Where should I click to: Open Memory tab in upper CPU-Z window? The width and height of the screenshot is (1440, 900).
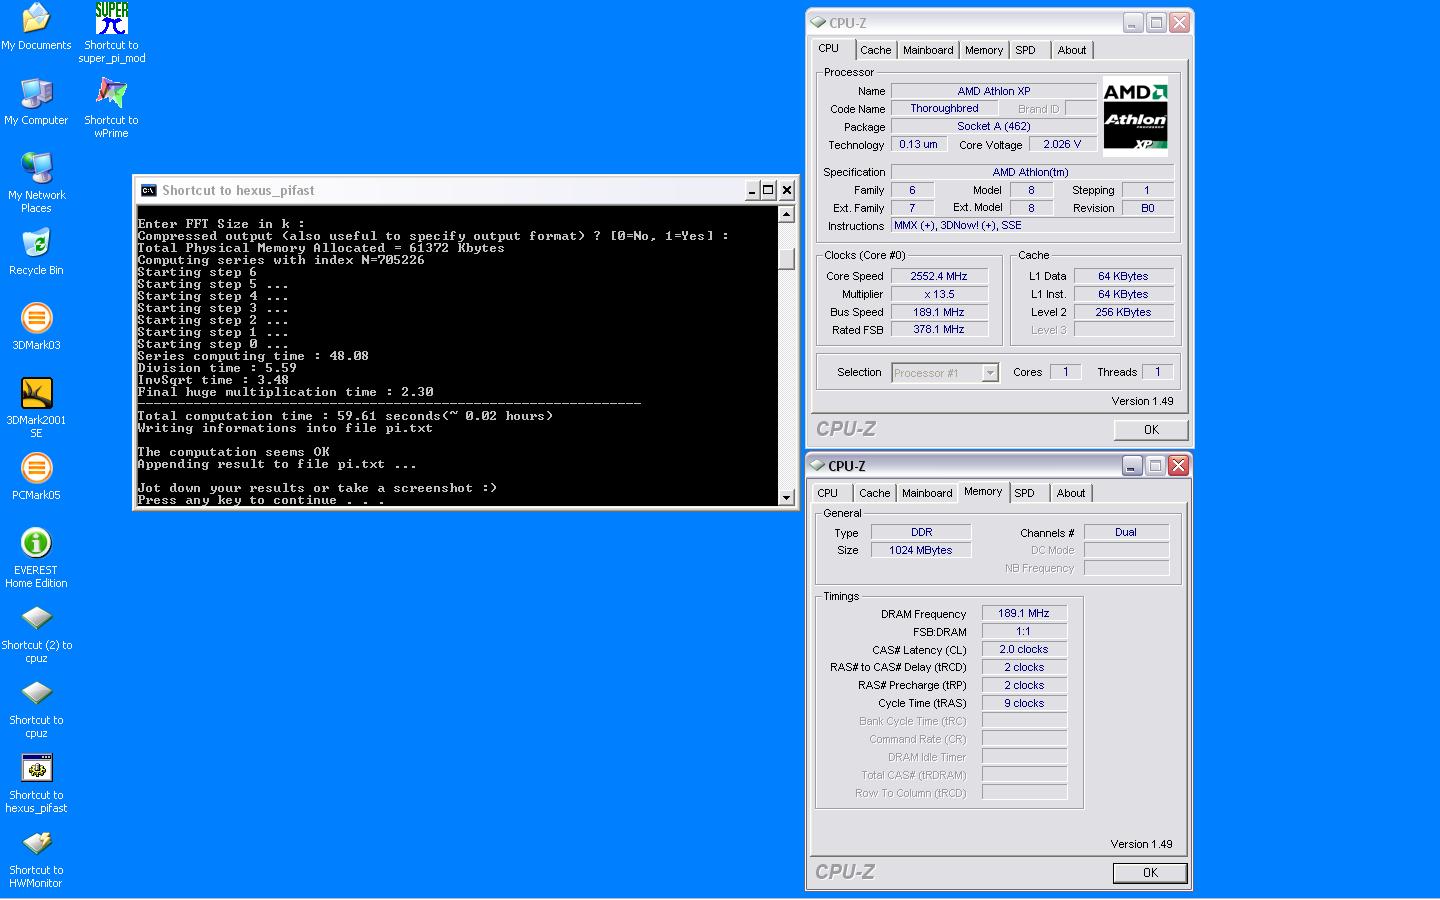[984, 50]
